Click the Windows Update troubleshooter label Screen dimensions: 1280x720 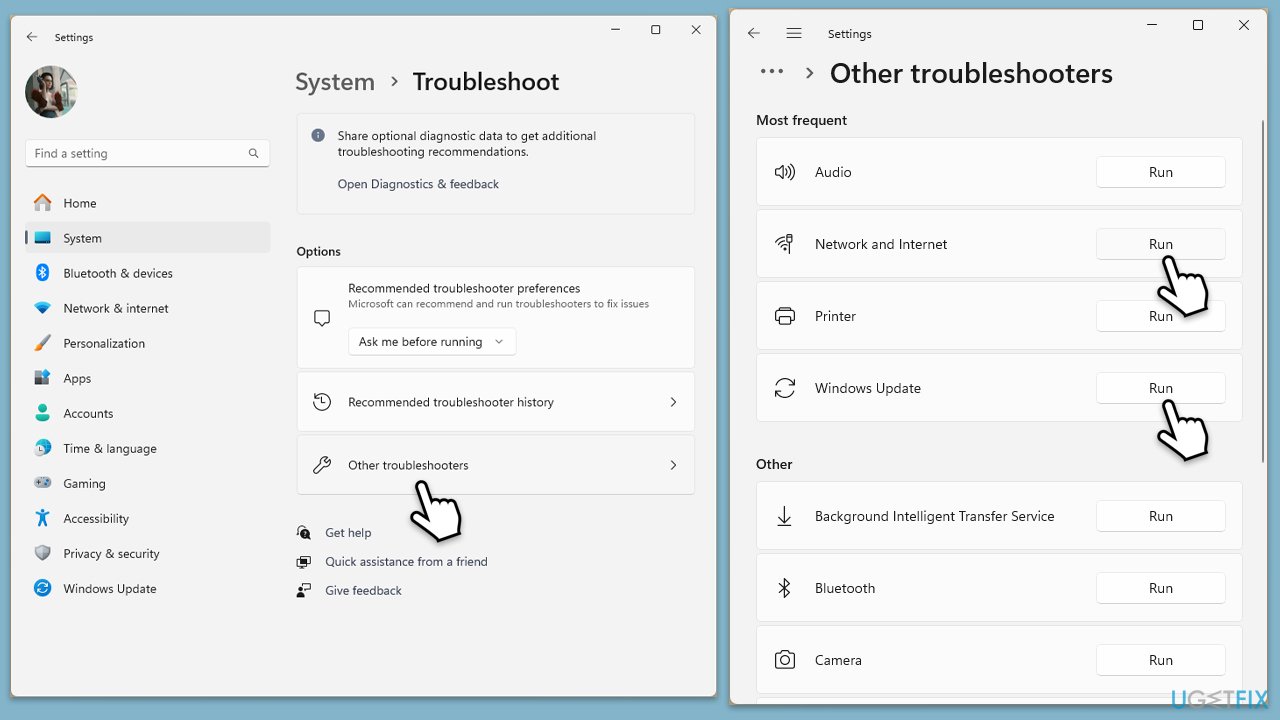click(x=868, y=388)
